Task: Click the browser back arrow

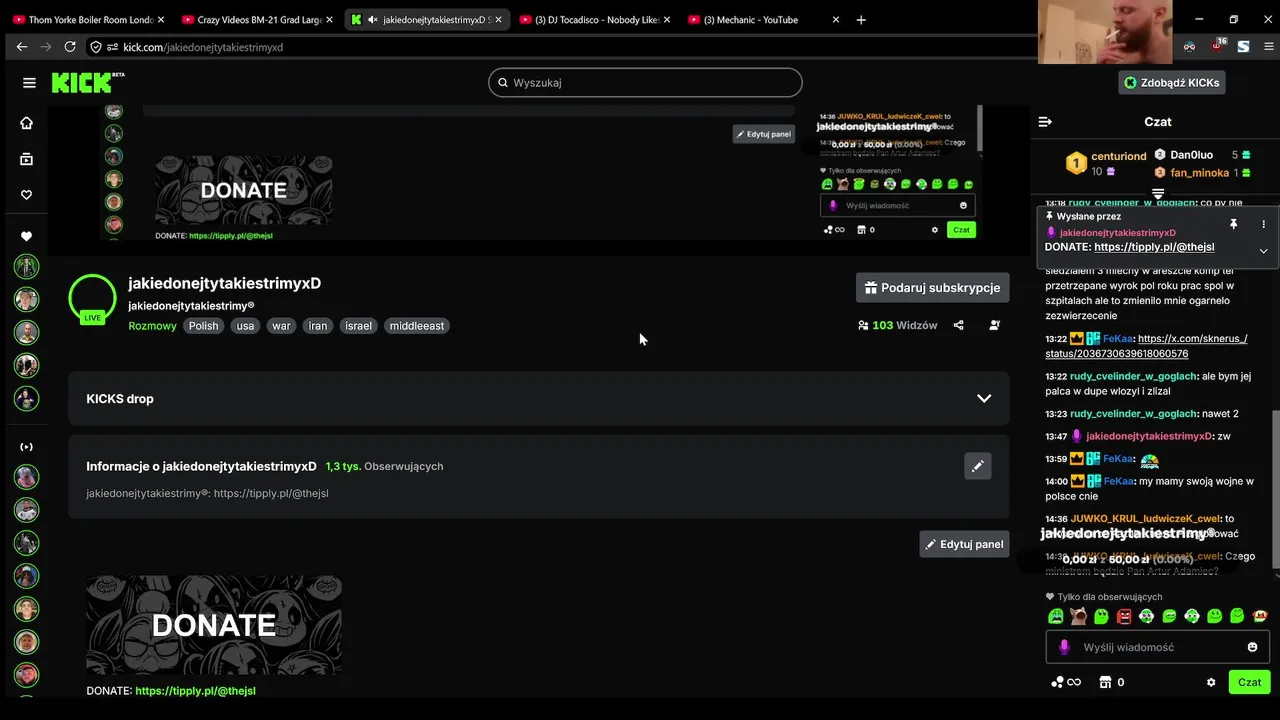Action: tap(22, 46)
